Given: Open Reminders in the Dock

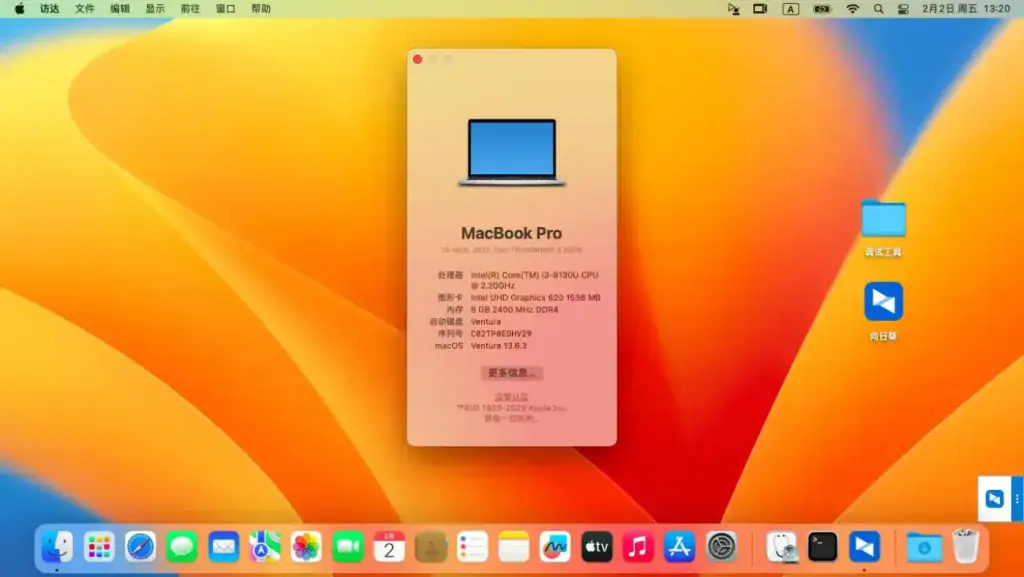Looking at the screenshot, I should [472, 547].
